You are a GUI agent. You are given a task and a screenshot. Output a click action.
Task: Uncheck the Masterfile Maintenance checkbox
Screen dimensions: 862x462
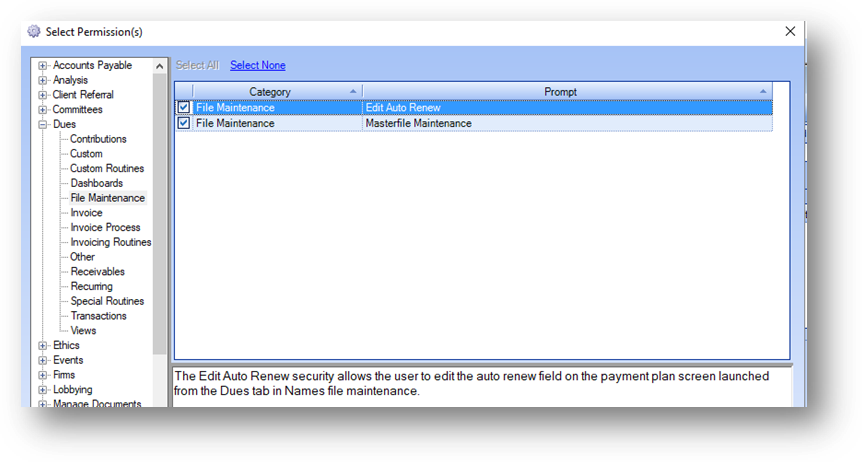(183, 124)
